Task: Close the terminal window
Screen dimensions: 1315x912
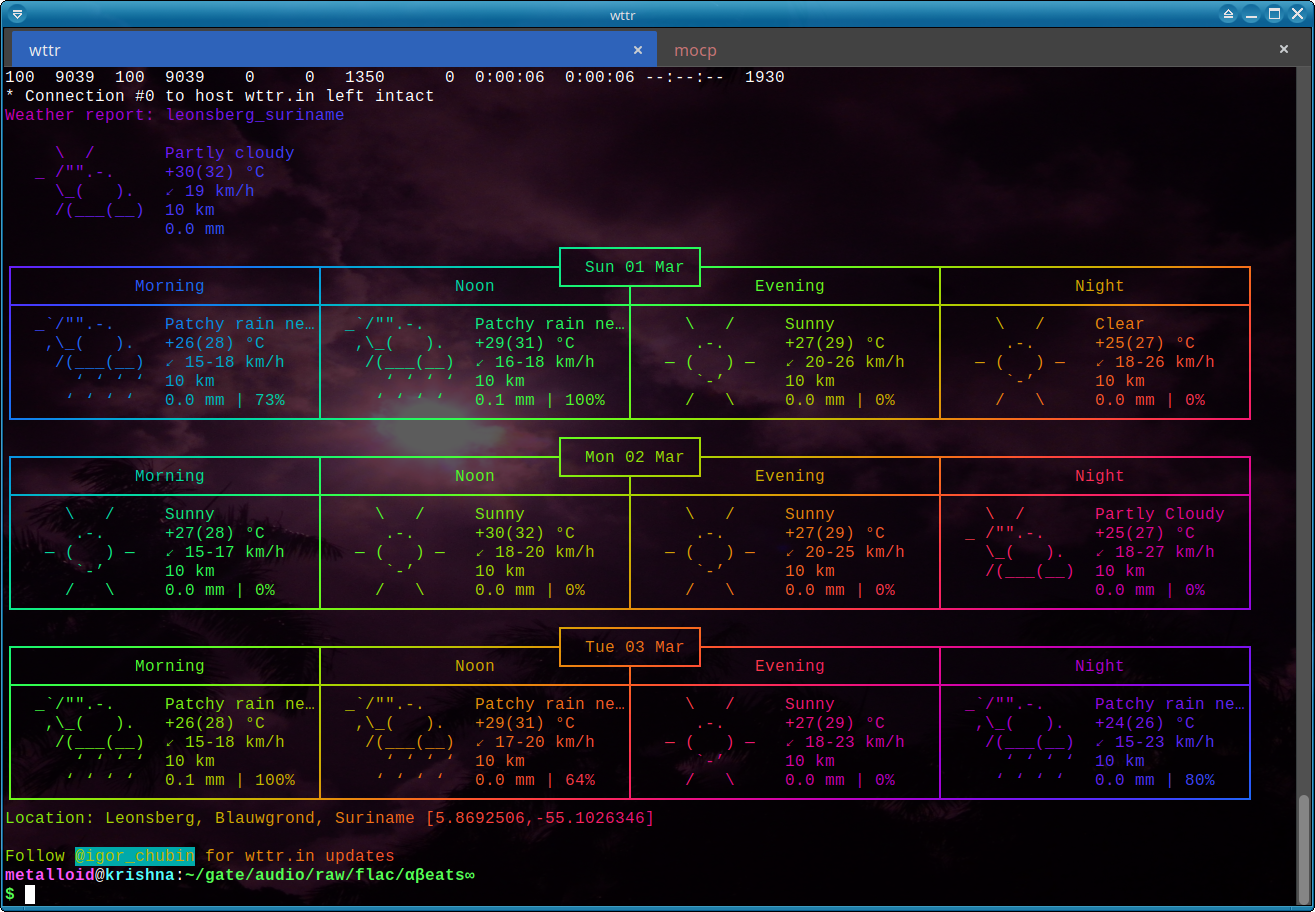Action: tap(1298, 14)
